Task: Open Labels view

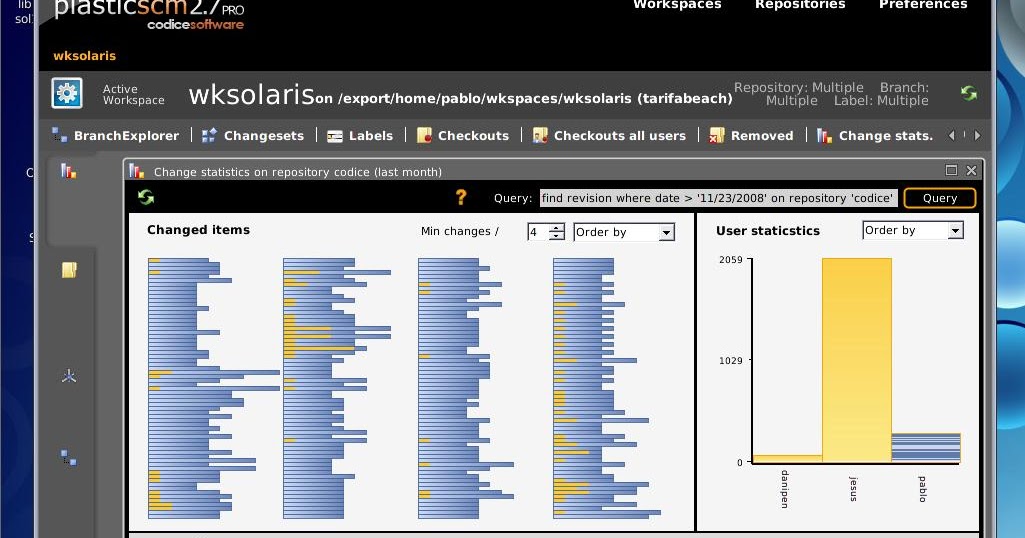Action: coord(360,135)
